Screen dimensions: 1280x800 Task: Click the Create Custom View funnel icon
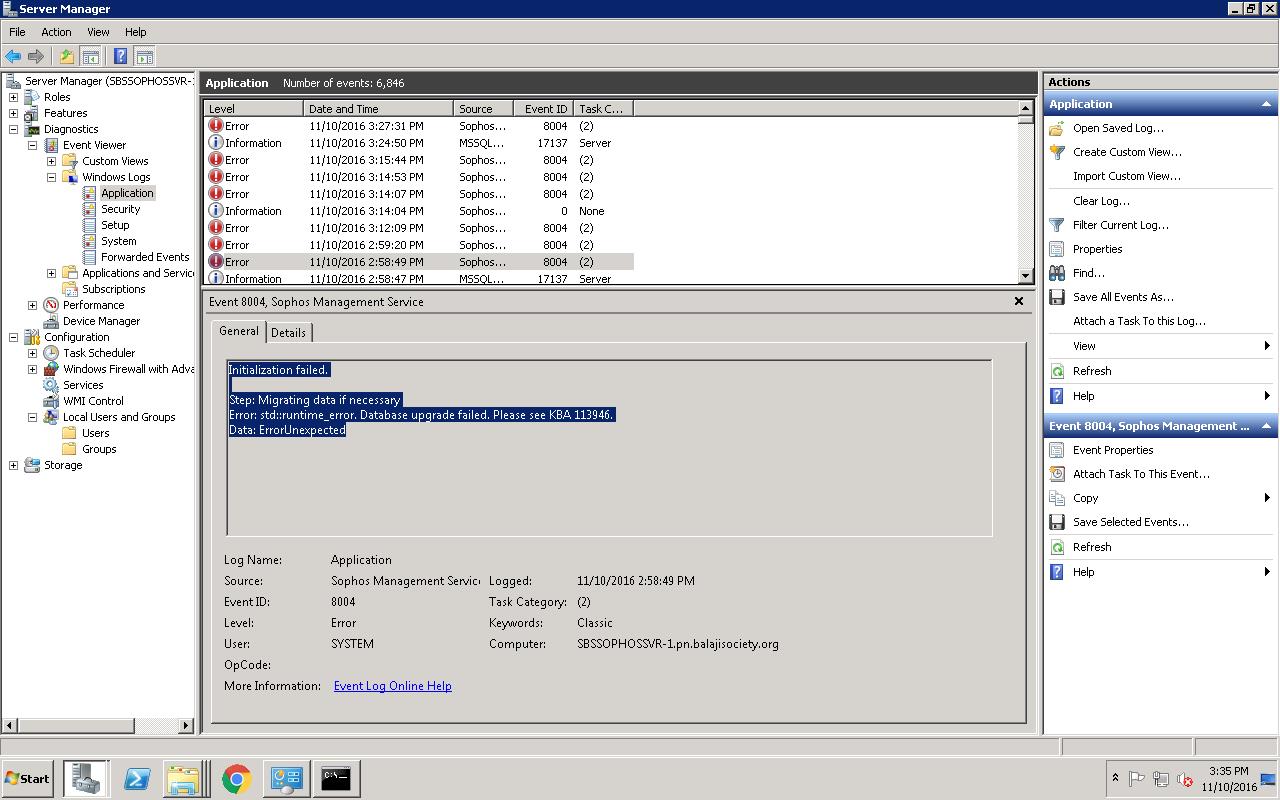(x=1056, y=152)
